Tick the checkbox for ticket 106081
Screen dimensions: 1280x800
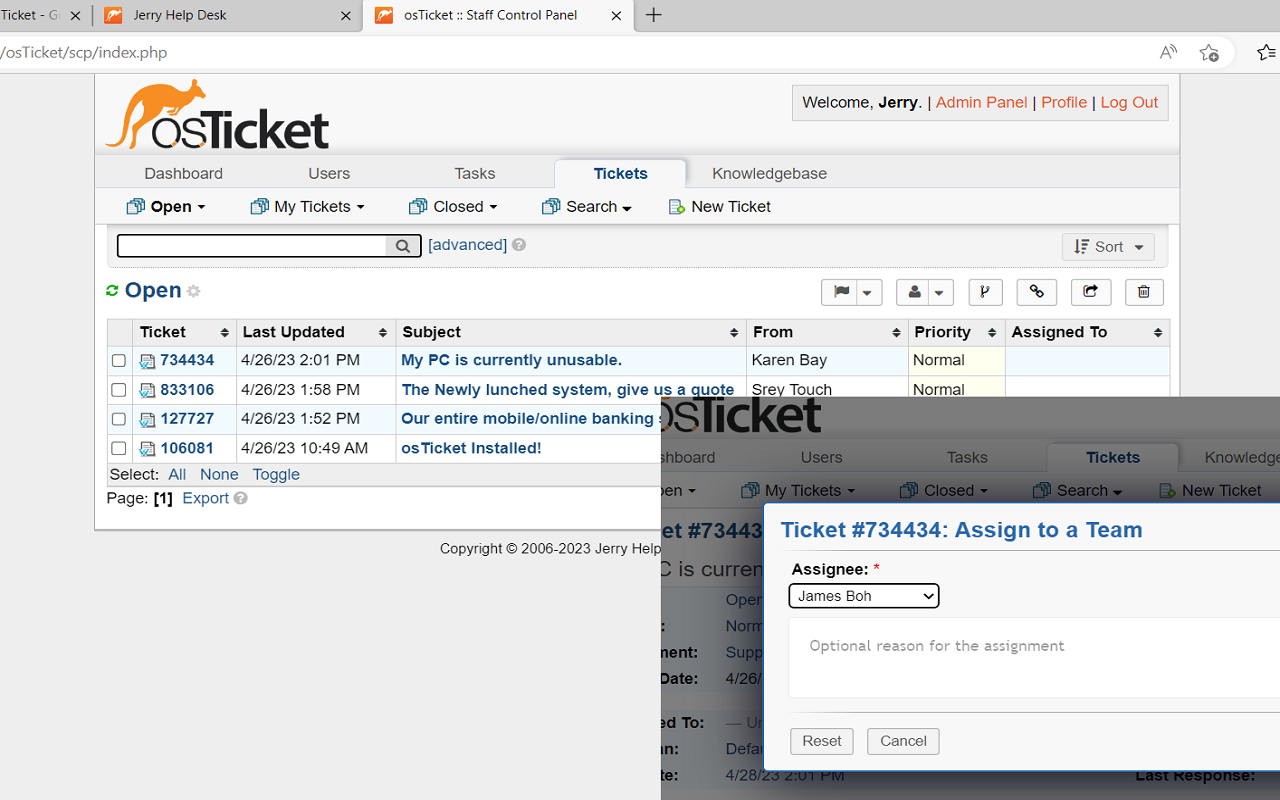(x=118, y=448)
